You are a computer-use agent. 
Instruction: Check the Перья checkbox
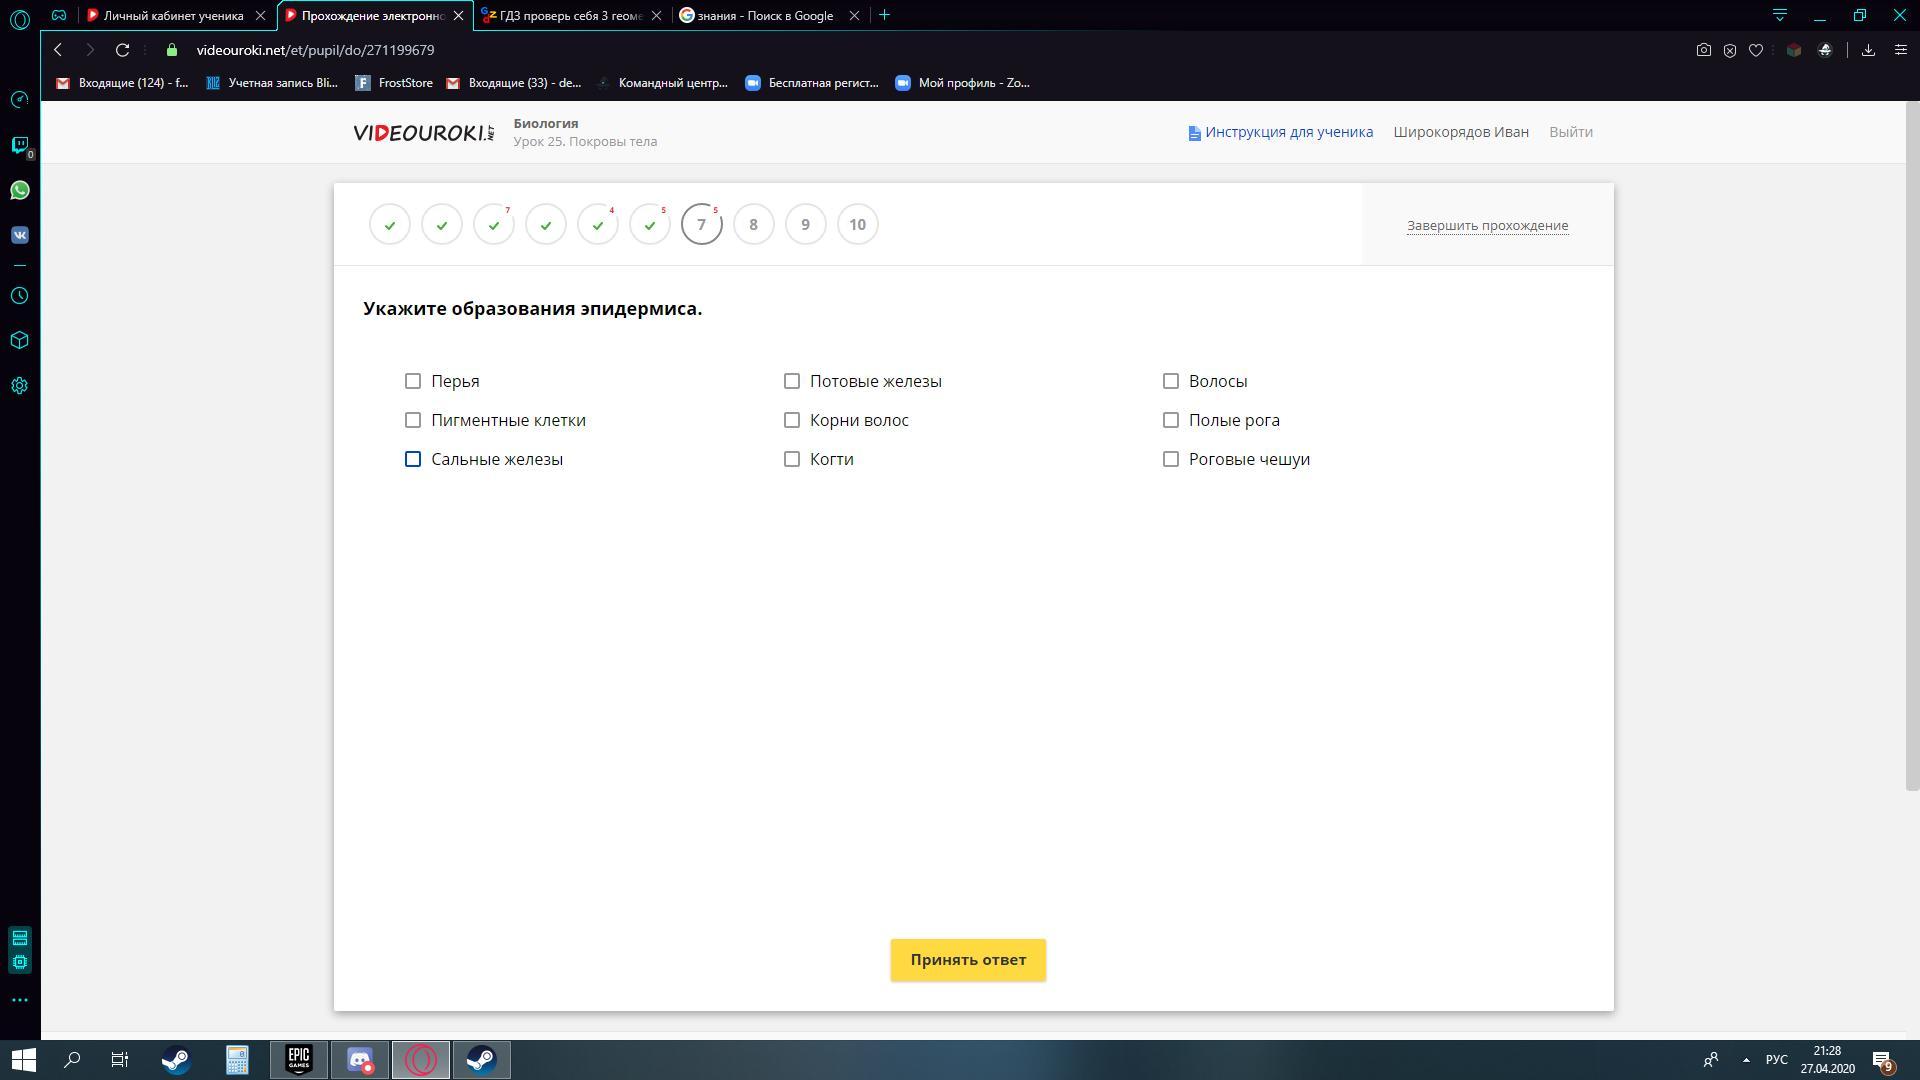tap(413, 381)
